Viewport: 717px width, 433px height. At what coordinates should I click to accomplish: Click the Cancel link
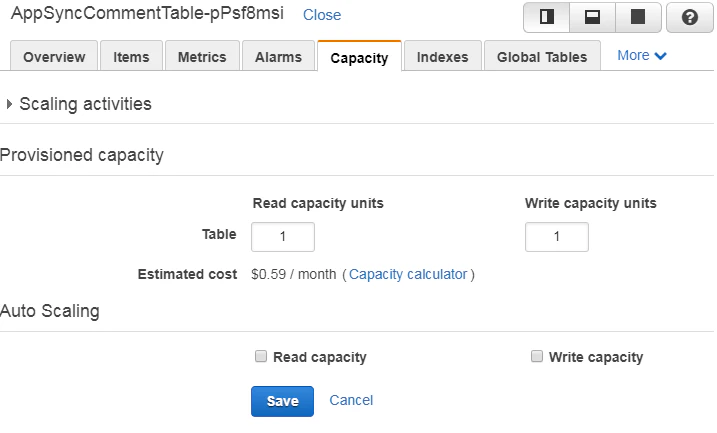[x=351, y=400]
